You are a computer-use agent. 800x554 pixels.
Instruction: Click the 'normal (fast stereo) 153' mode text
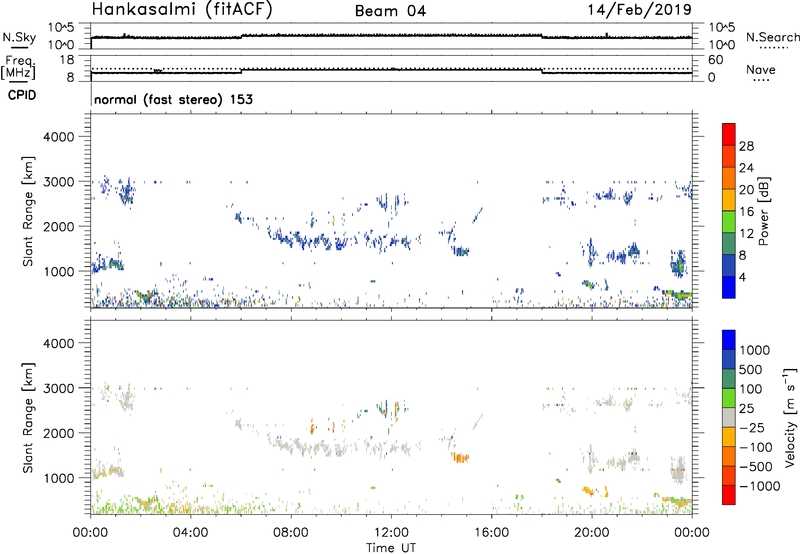(173, 99)
